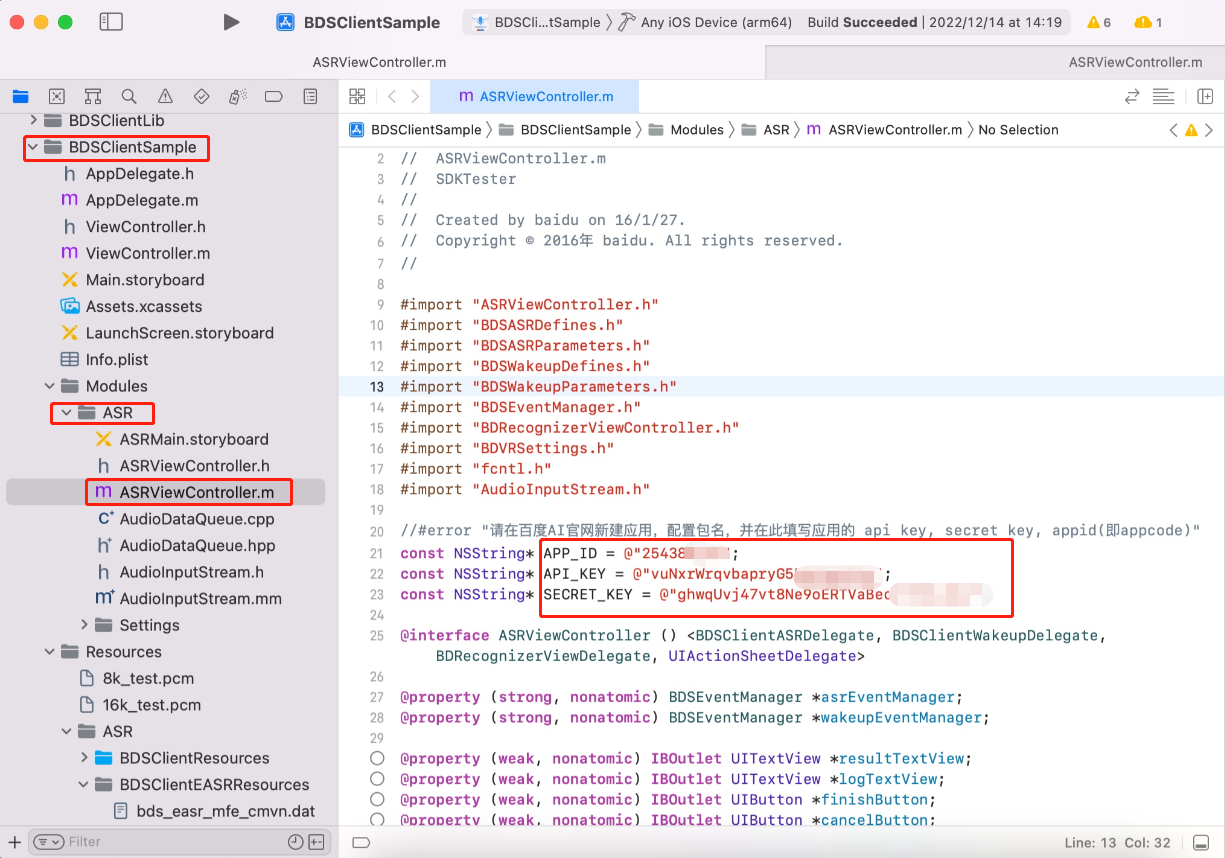Click BDSClientSample project in jump bar

click(x=415, y=130)
